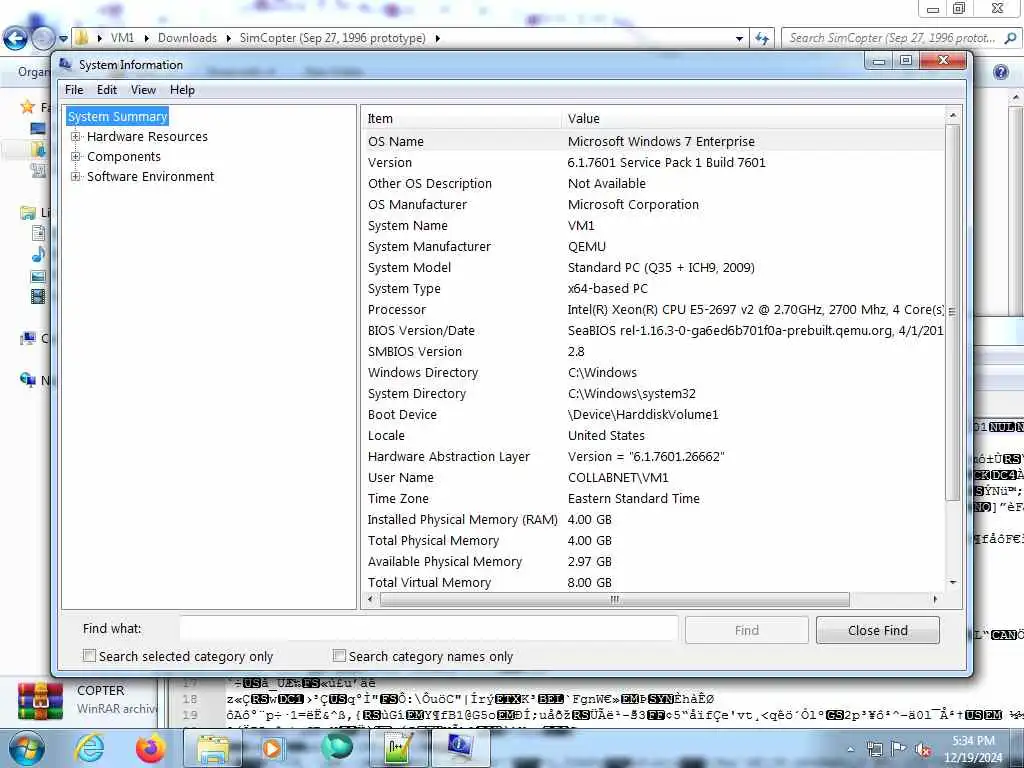Select System Information taskbar button
Screen dimensions: 1024x768
coord(461,749)
